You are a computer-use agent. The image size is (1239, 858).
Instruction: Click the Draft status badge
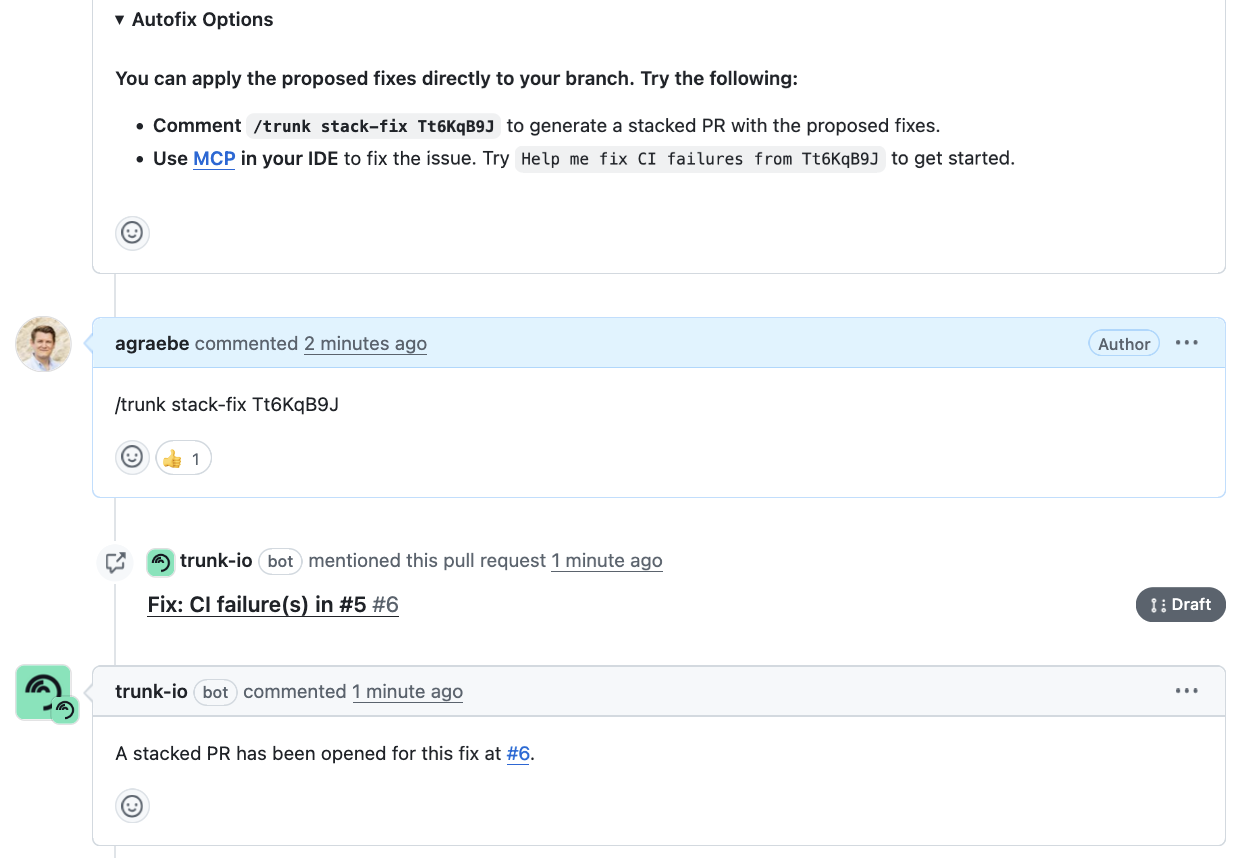(1180, 605)
